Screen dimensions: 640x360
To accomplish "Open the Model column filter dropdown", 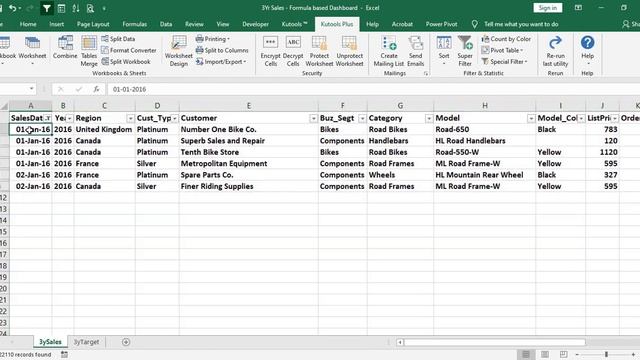I will pyautogui.click(x=531, y=118).
